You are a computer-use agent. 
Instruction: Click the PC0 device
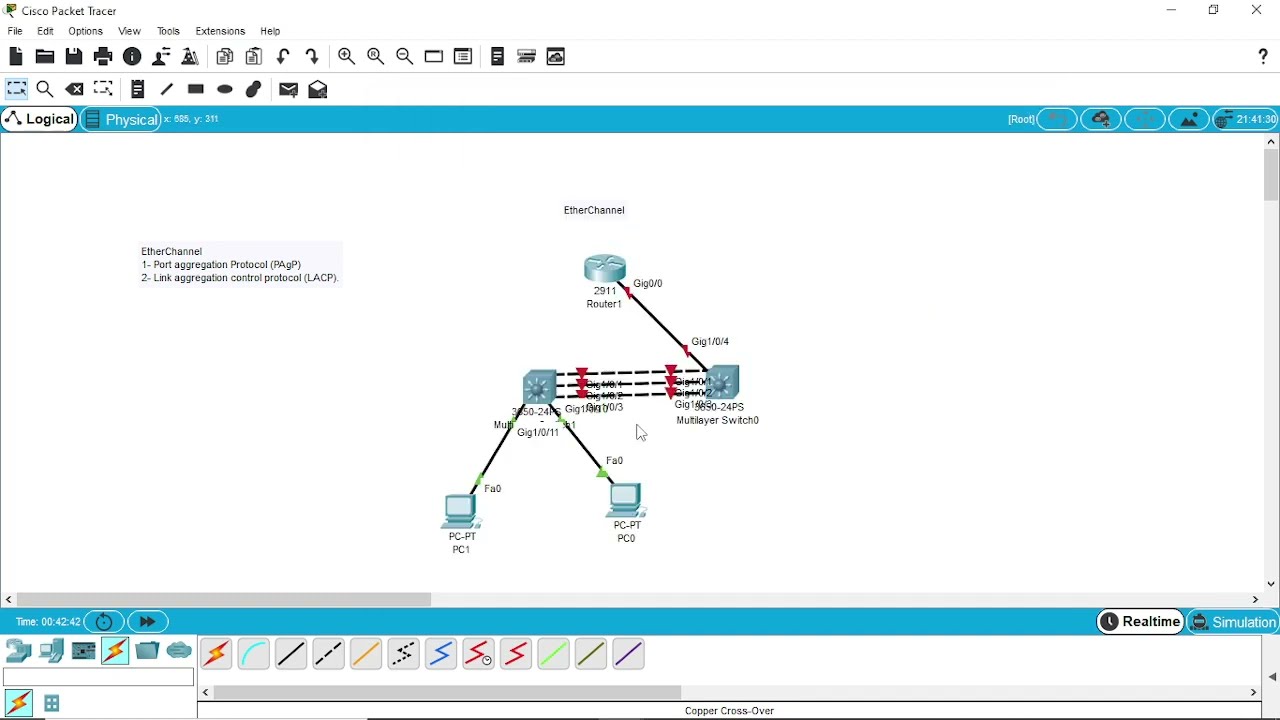[x=625, y=500]
